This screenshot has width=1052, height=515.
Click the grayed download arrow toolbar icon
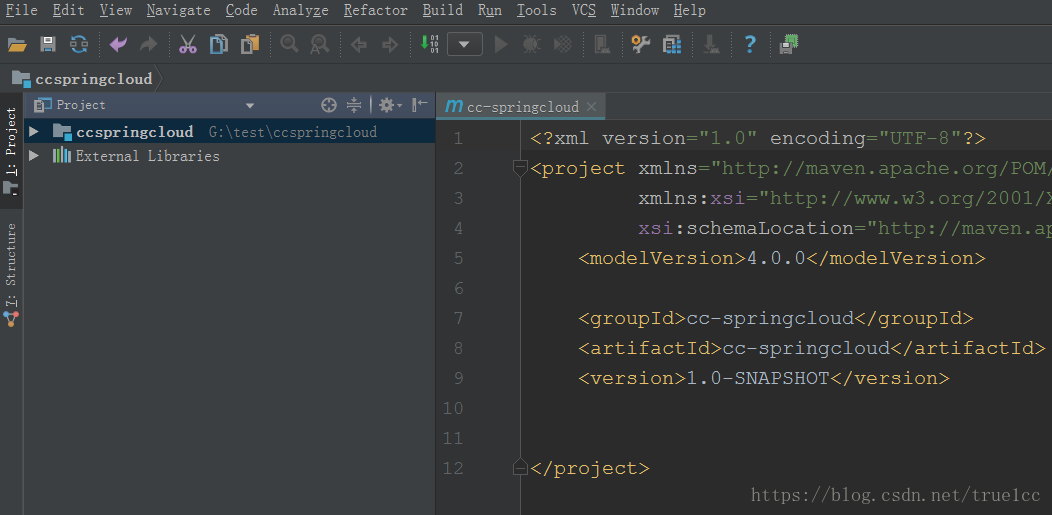tap(711, 45)
